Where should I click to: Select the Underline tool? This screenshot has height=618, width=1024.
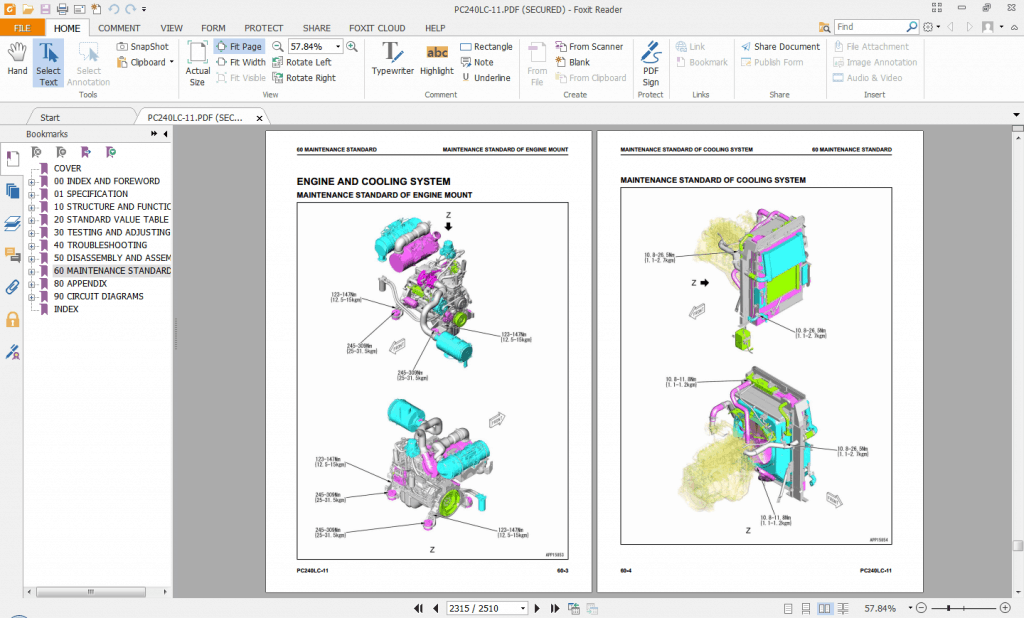pyautogui.click(x=486, y=78)
